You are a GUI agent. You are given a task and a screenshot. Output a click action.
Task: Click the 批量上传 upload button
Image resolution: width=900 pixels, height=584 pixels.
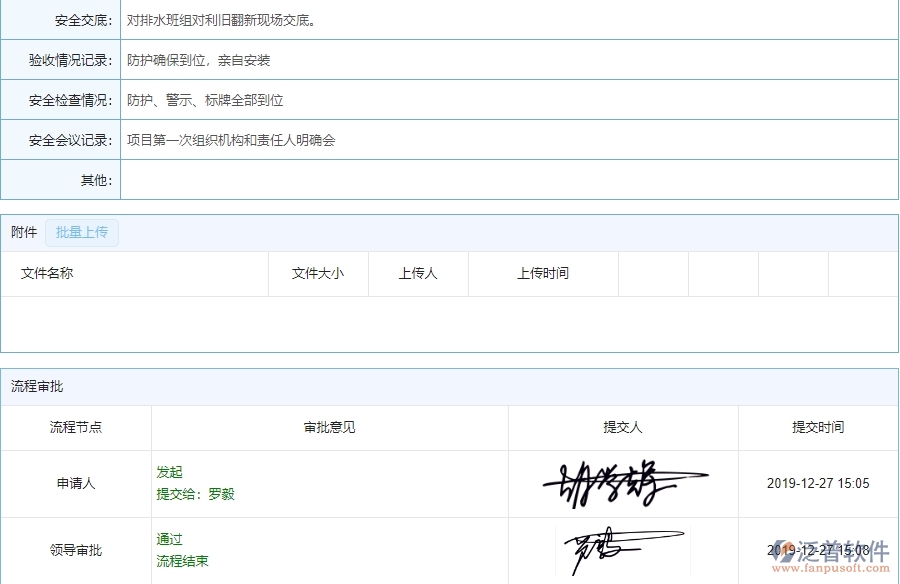tap(82, 232)
